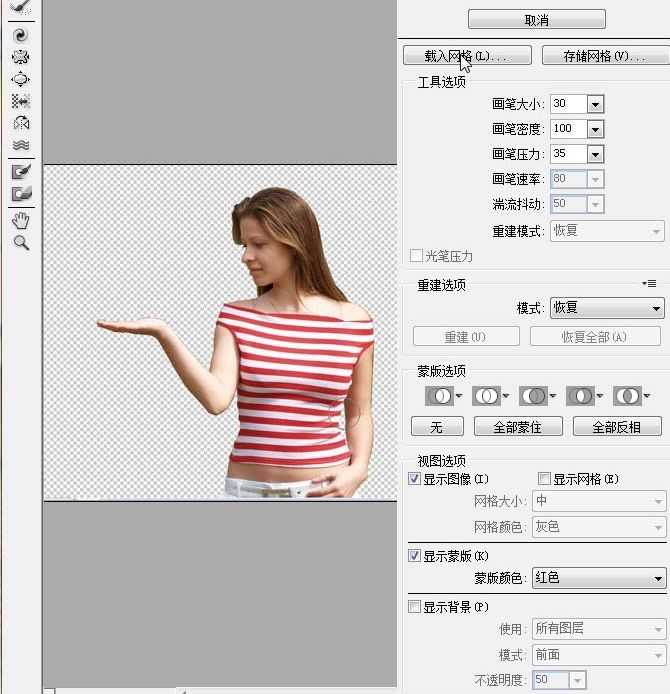The height and width of the screenshot is (694, 670).
Task: Select the Pucker tool
Action: (20, 57)
